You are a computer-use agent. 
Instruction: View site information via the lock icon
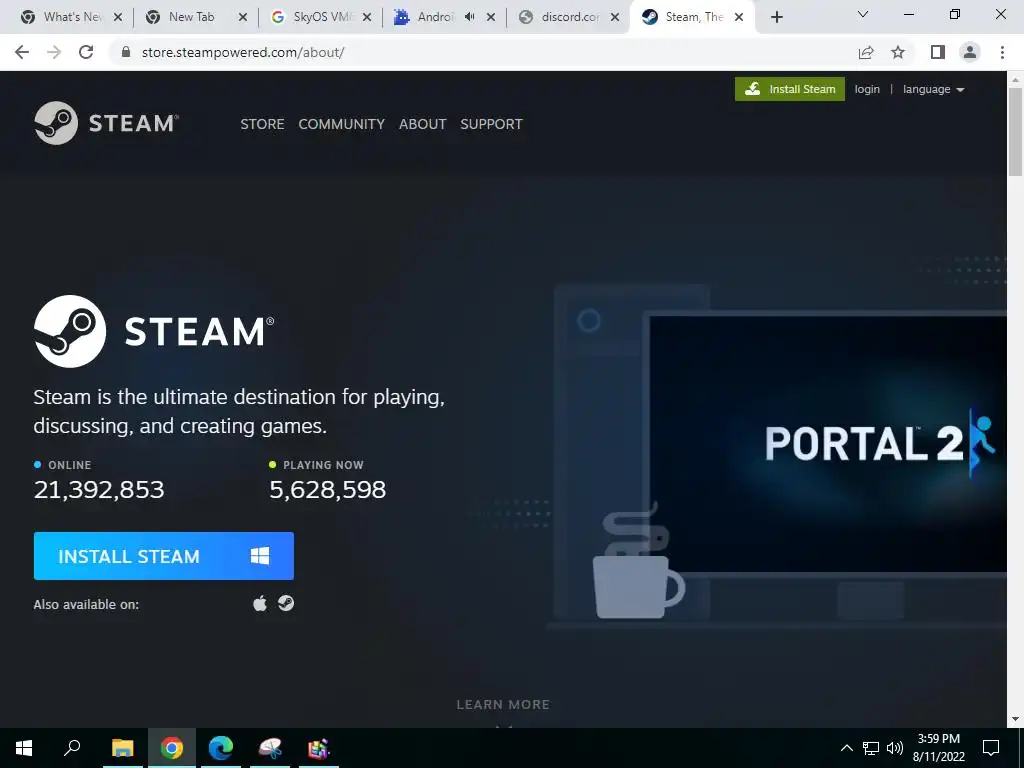click(x=126, y=52)
